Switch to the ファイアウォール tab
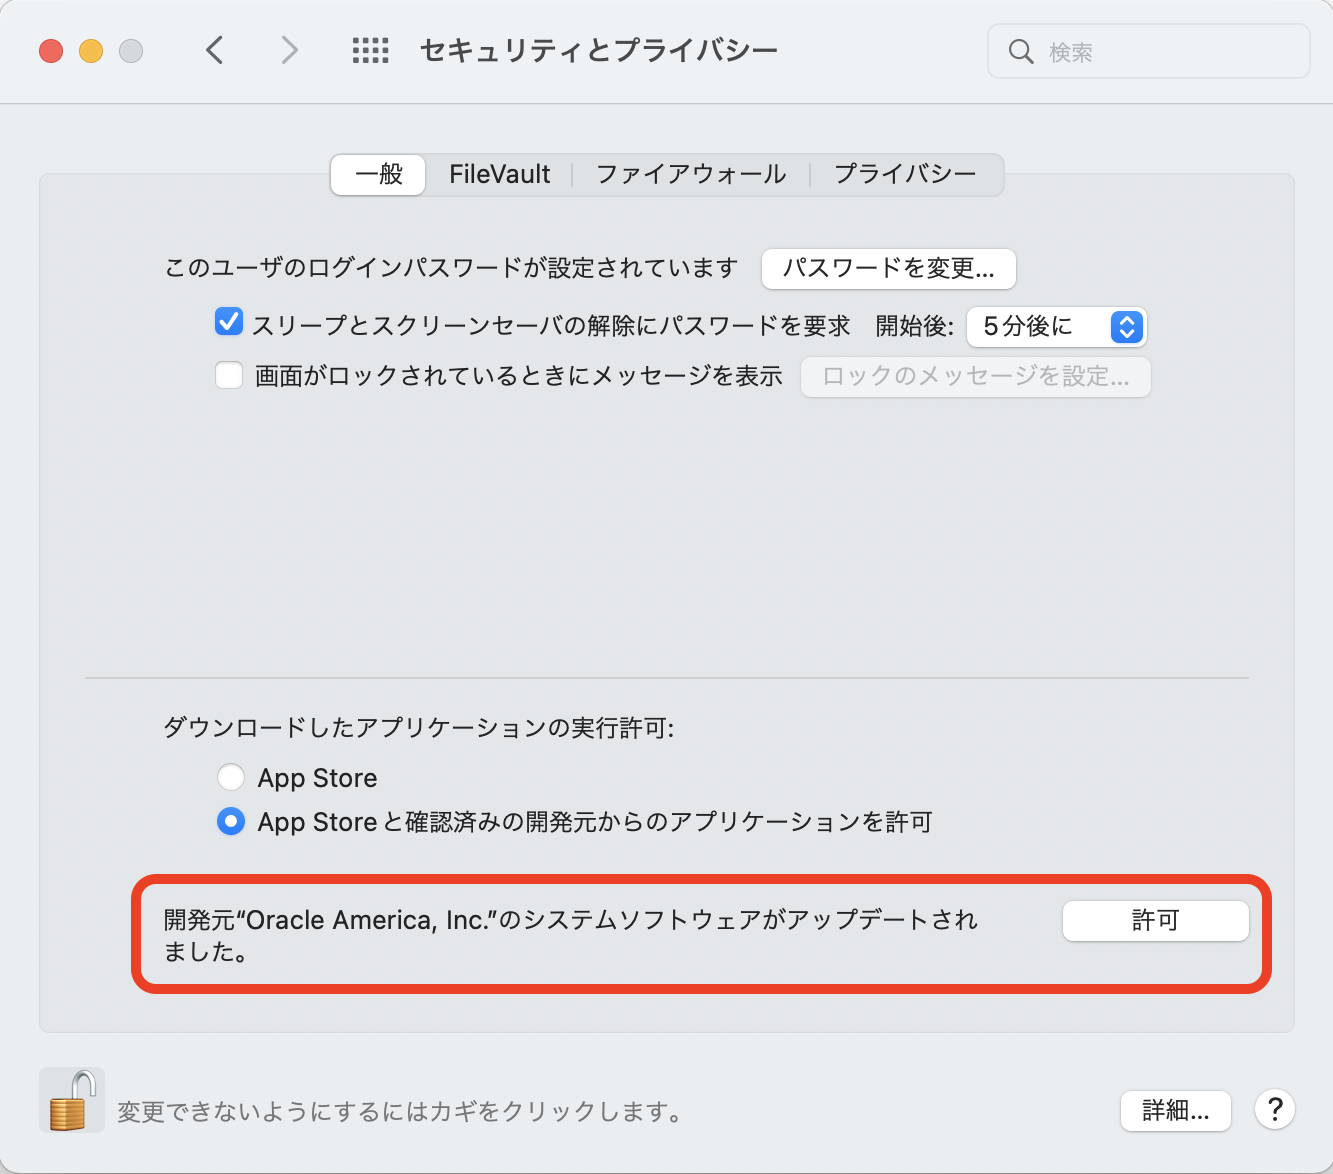Screen dimensions: 1333x1174 point(691,174)
